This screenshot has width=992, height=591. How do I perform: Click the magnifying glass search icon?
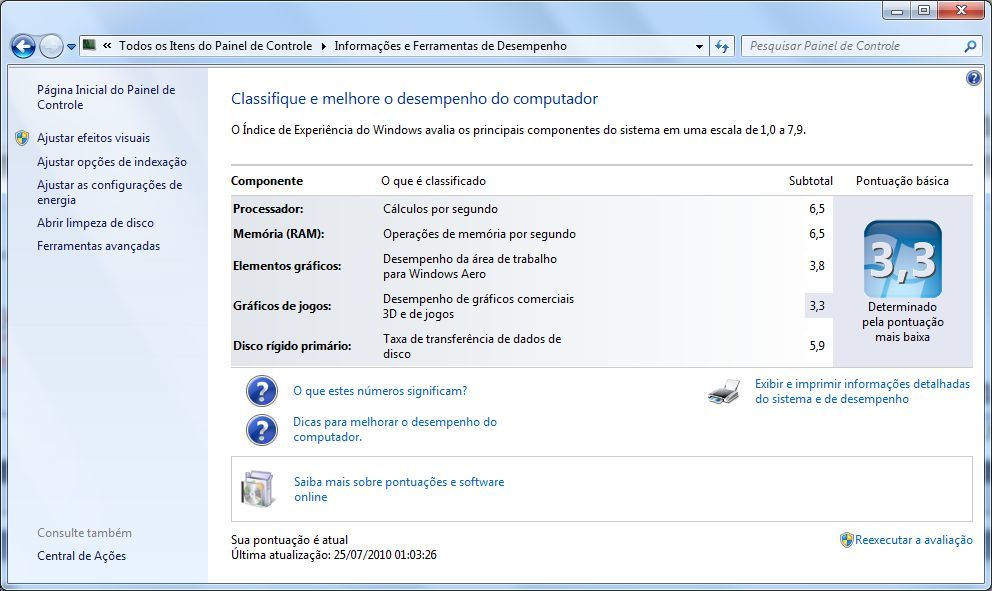click(x=970, y=46)
